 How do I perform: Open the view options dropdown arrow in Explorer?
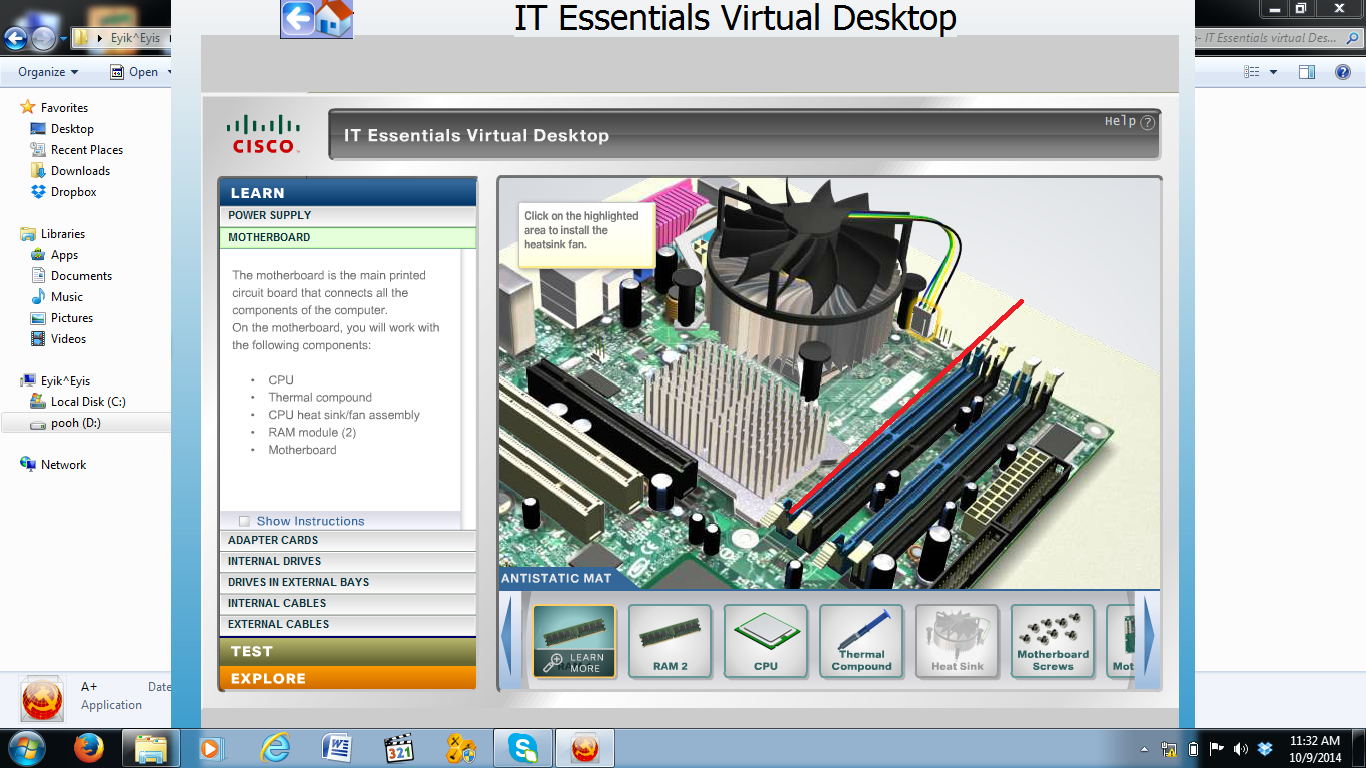(x=1273, y=72)
